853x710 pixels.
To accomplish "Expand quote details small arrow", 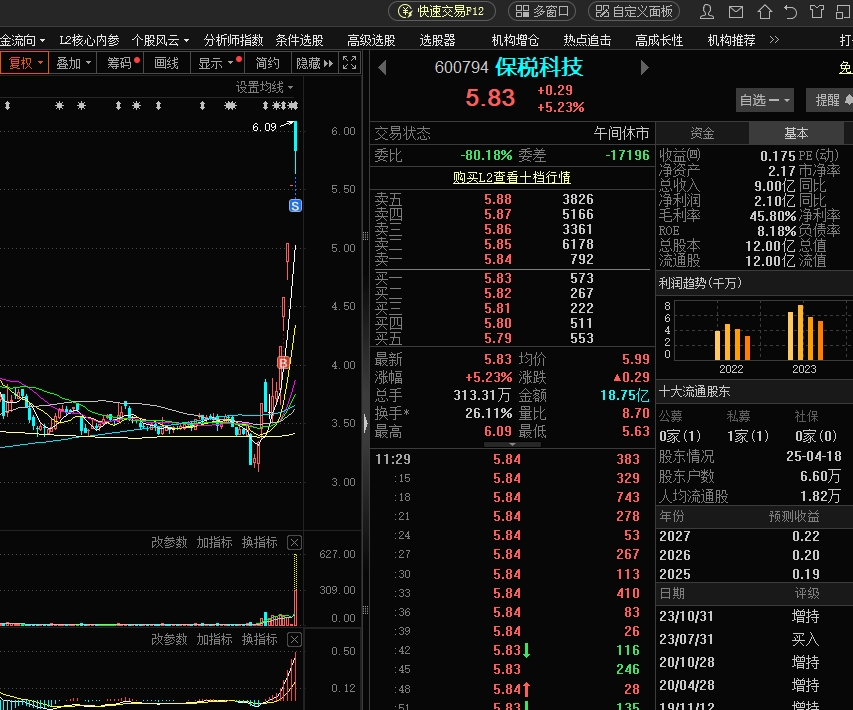I will 512,444.
